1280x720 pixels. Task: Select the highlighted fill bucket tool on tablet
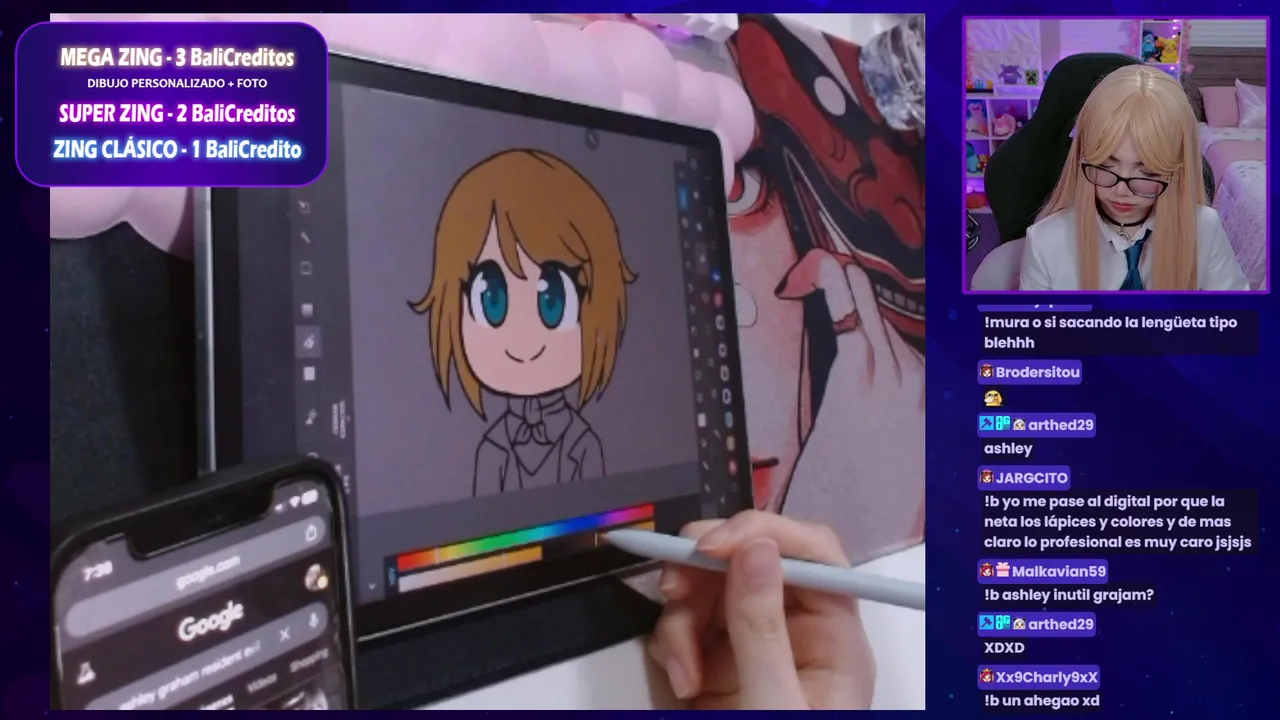coord(309,341)
